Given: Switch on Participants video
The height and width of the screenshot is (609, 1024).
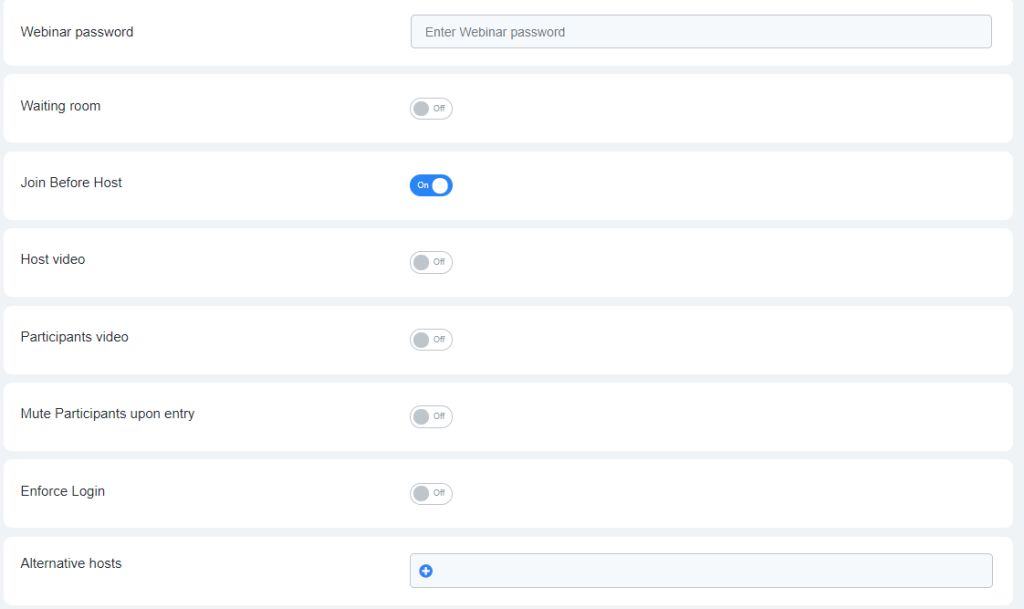Looking at the screenshot, I should coord(431,340).
